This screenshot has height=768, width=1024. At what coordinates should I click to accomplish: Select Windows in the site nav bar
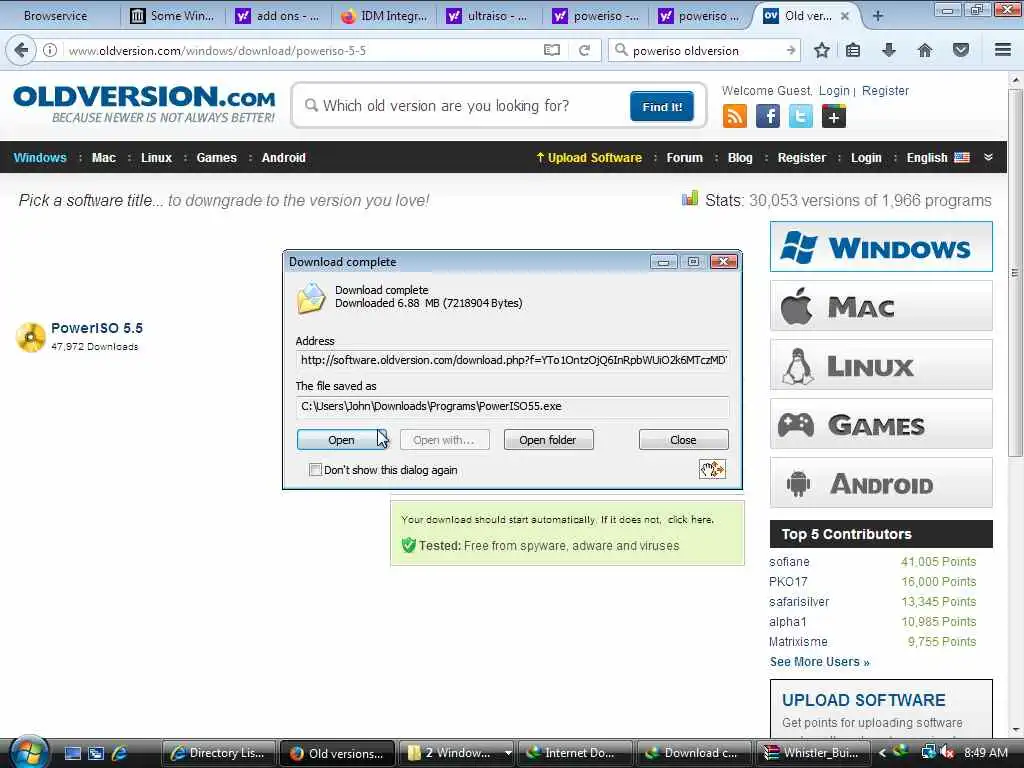(x=40, y=157)
